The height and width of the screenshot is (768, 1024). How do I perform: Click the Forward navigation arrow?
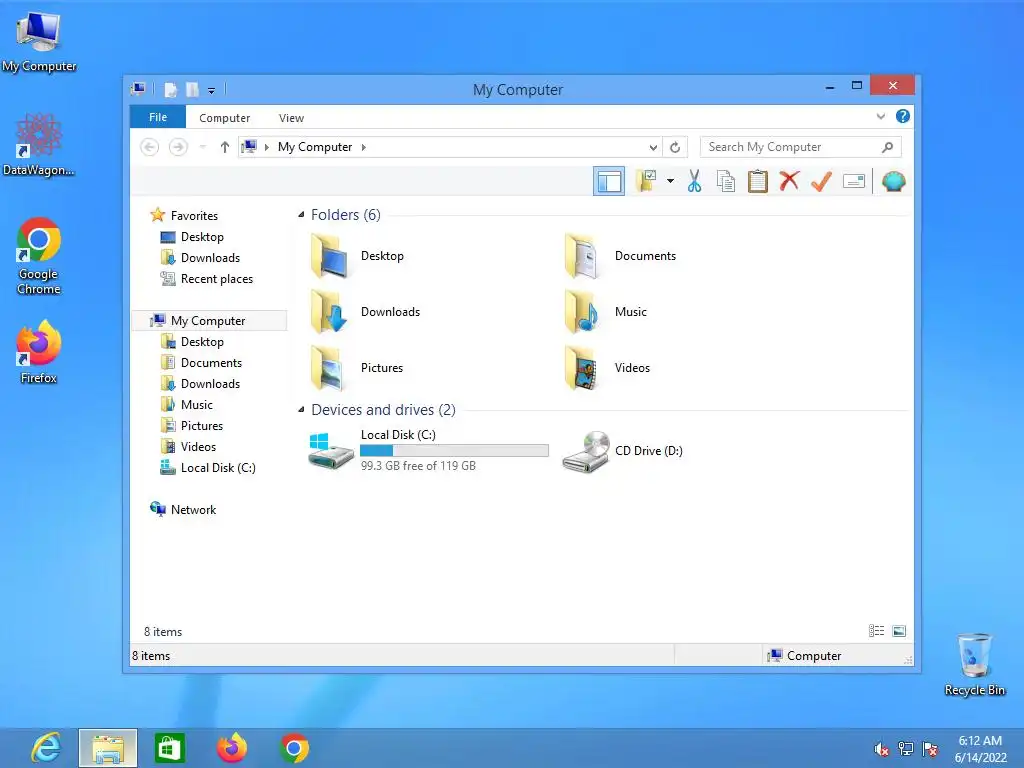178,147
